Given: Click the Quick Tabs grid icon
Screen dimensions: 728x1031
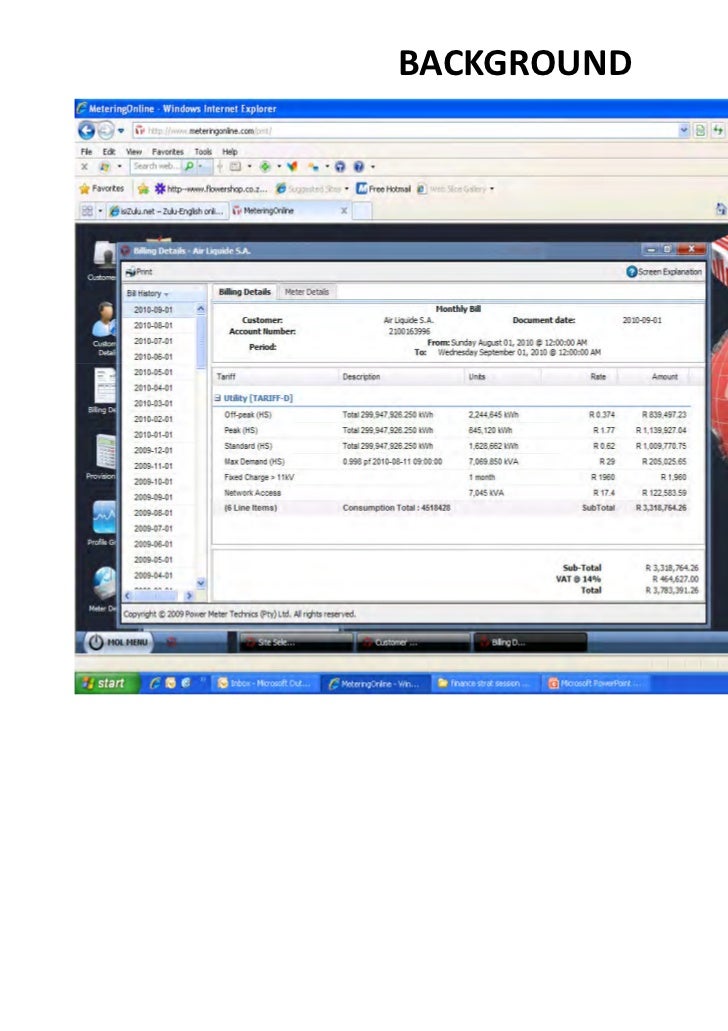Looking at the screenshot, I should [x=87, y=211].
